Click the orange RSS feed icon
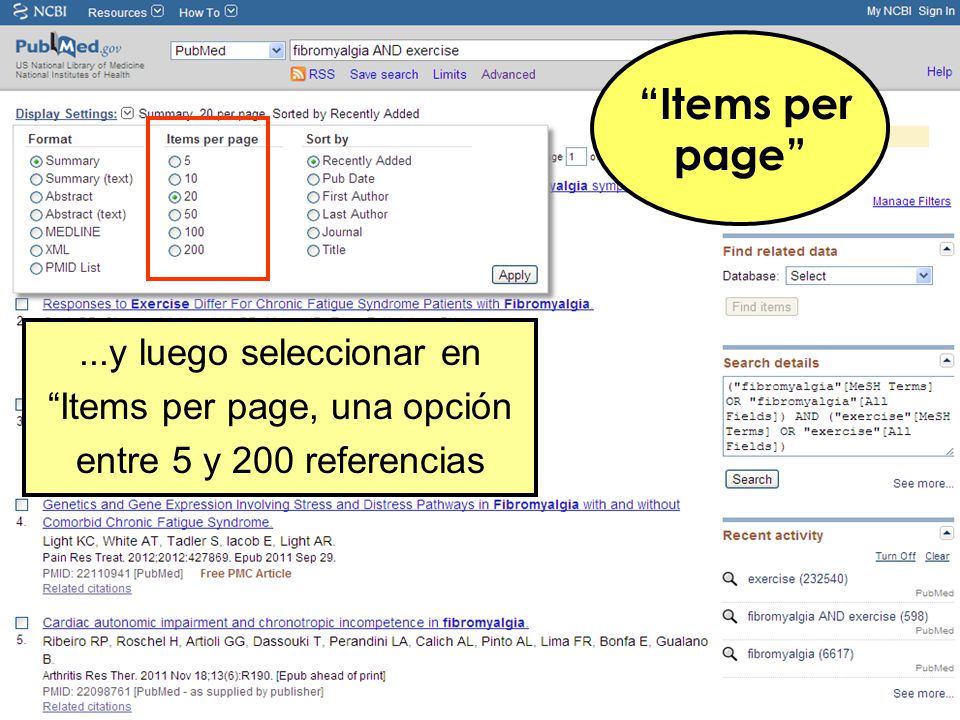This screenshot has height=720, width=960. 298,74
